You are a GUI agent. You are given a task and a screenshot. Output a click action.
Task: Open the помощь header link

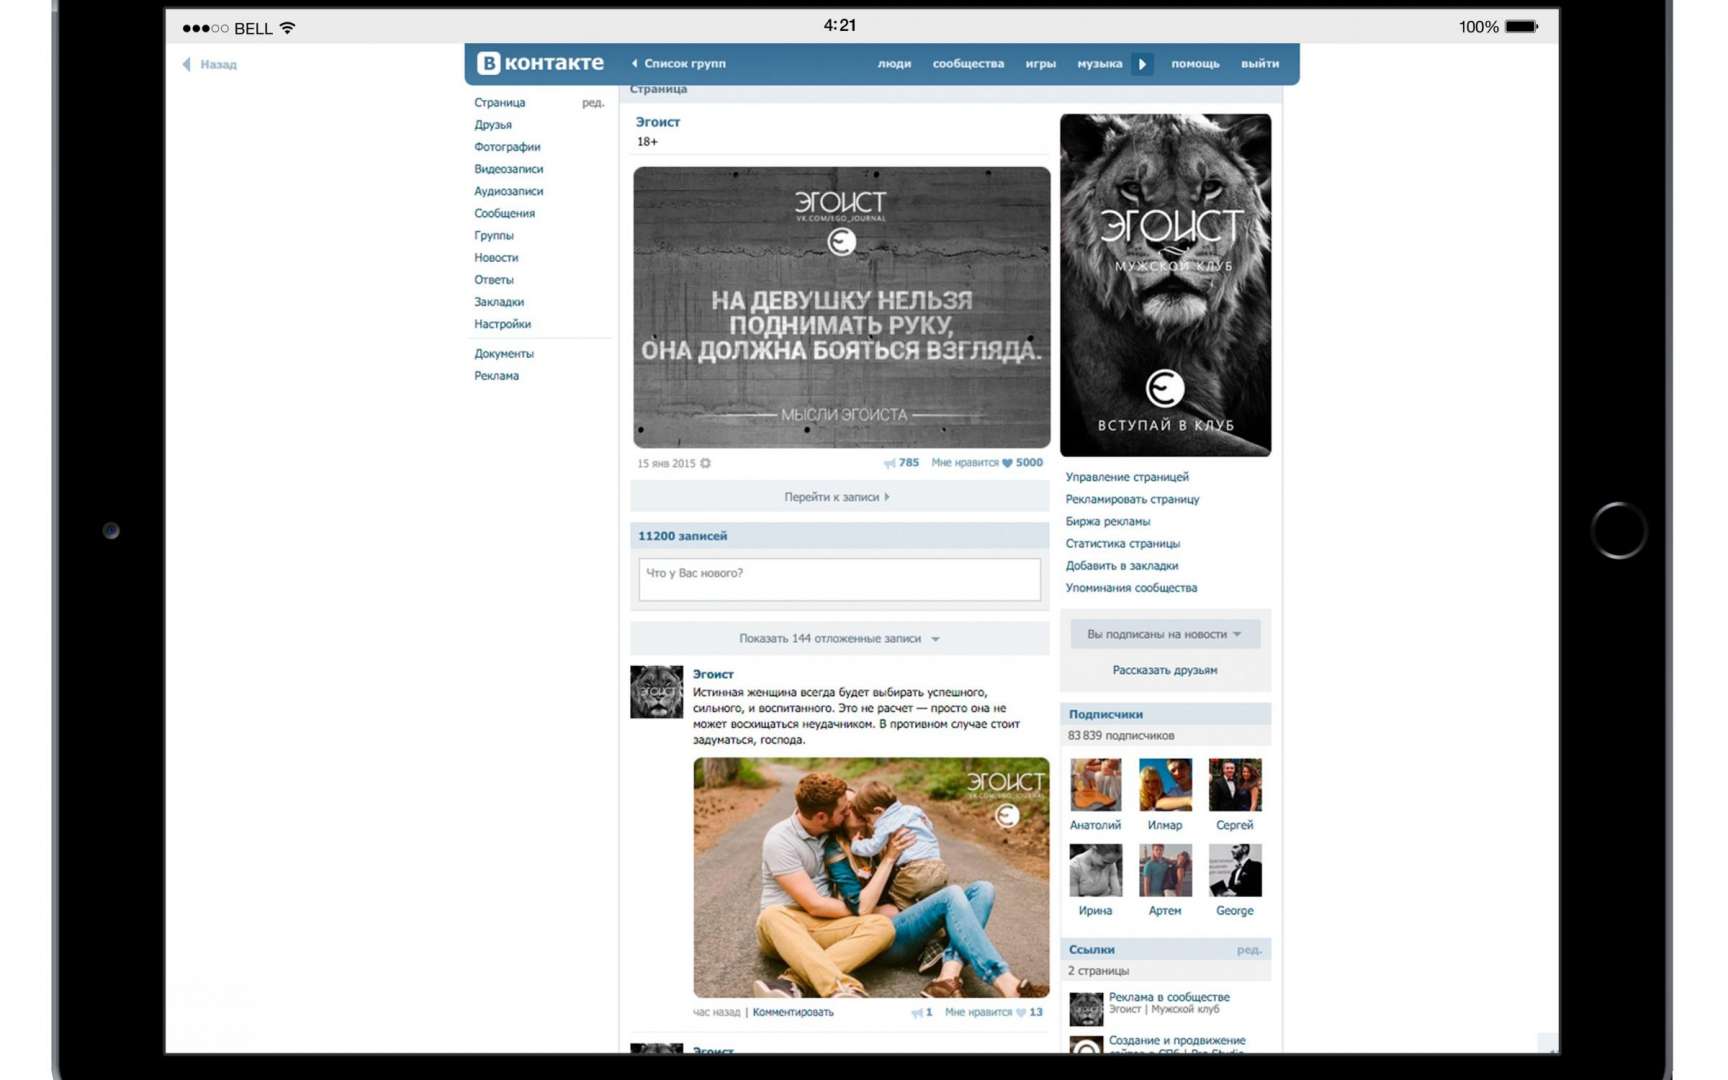tap(1195, 63)
